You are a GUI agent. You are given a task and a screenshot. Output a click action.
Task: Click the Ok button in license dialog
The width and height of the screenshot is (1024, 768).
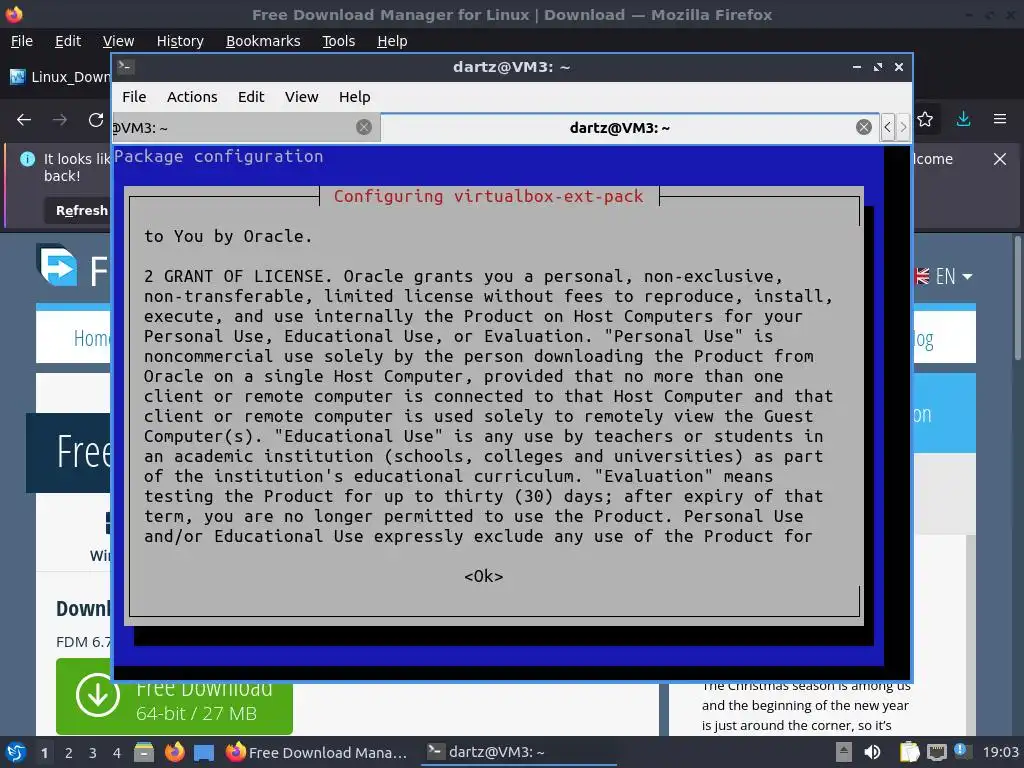click(483, 576)
